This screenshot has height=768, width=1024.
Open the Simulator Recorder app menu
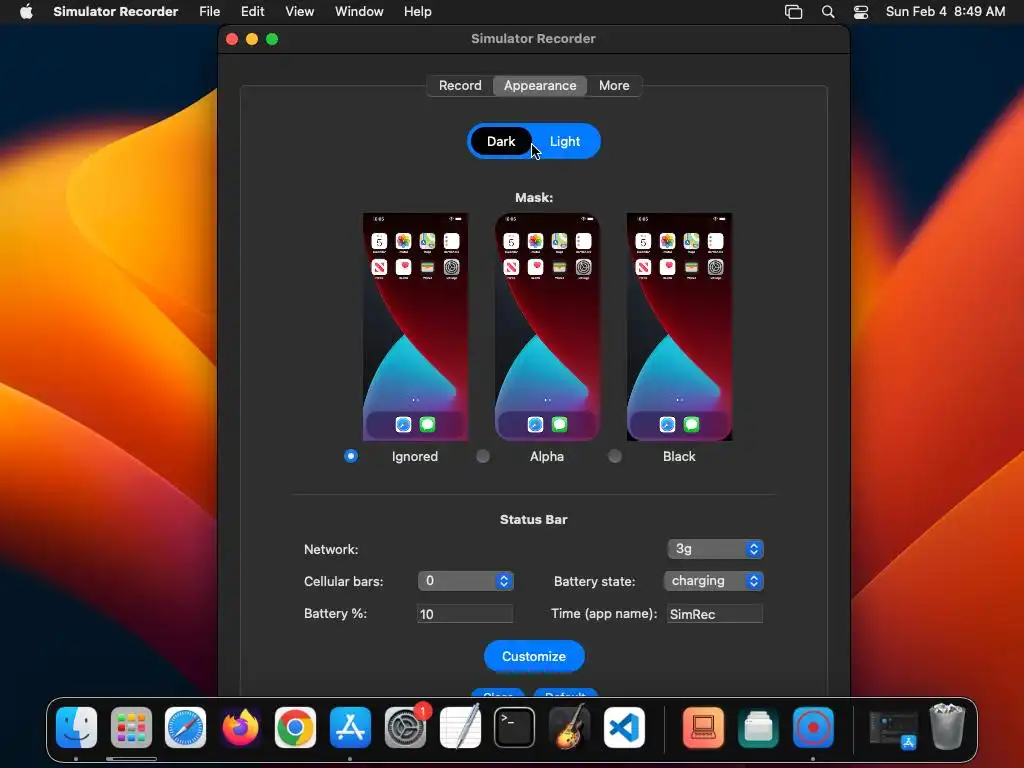116,12
